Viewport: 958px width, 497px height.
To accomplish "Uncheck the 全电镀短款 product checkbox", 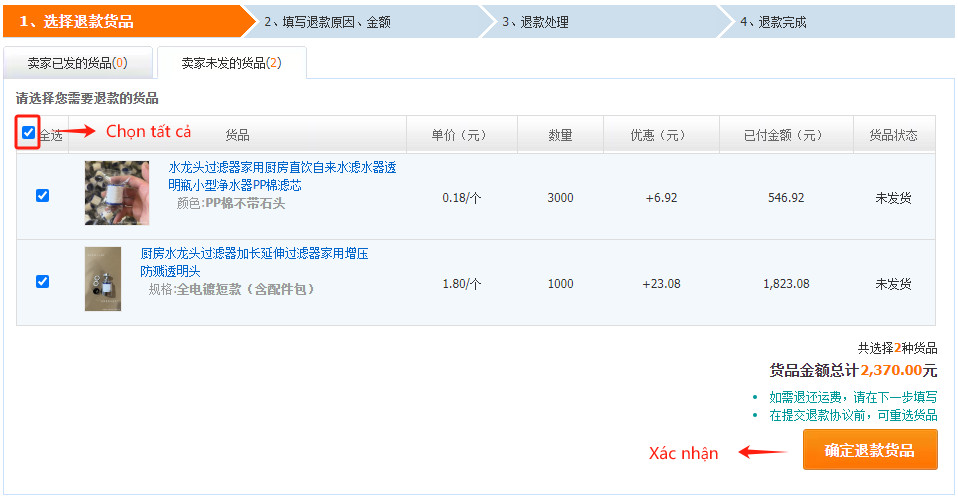I will pos(42,282).
